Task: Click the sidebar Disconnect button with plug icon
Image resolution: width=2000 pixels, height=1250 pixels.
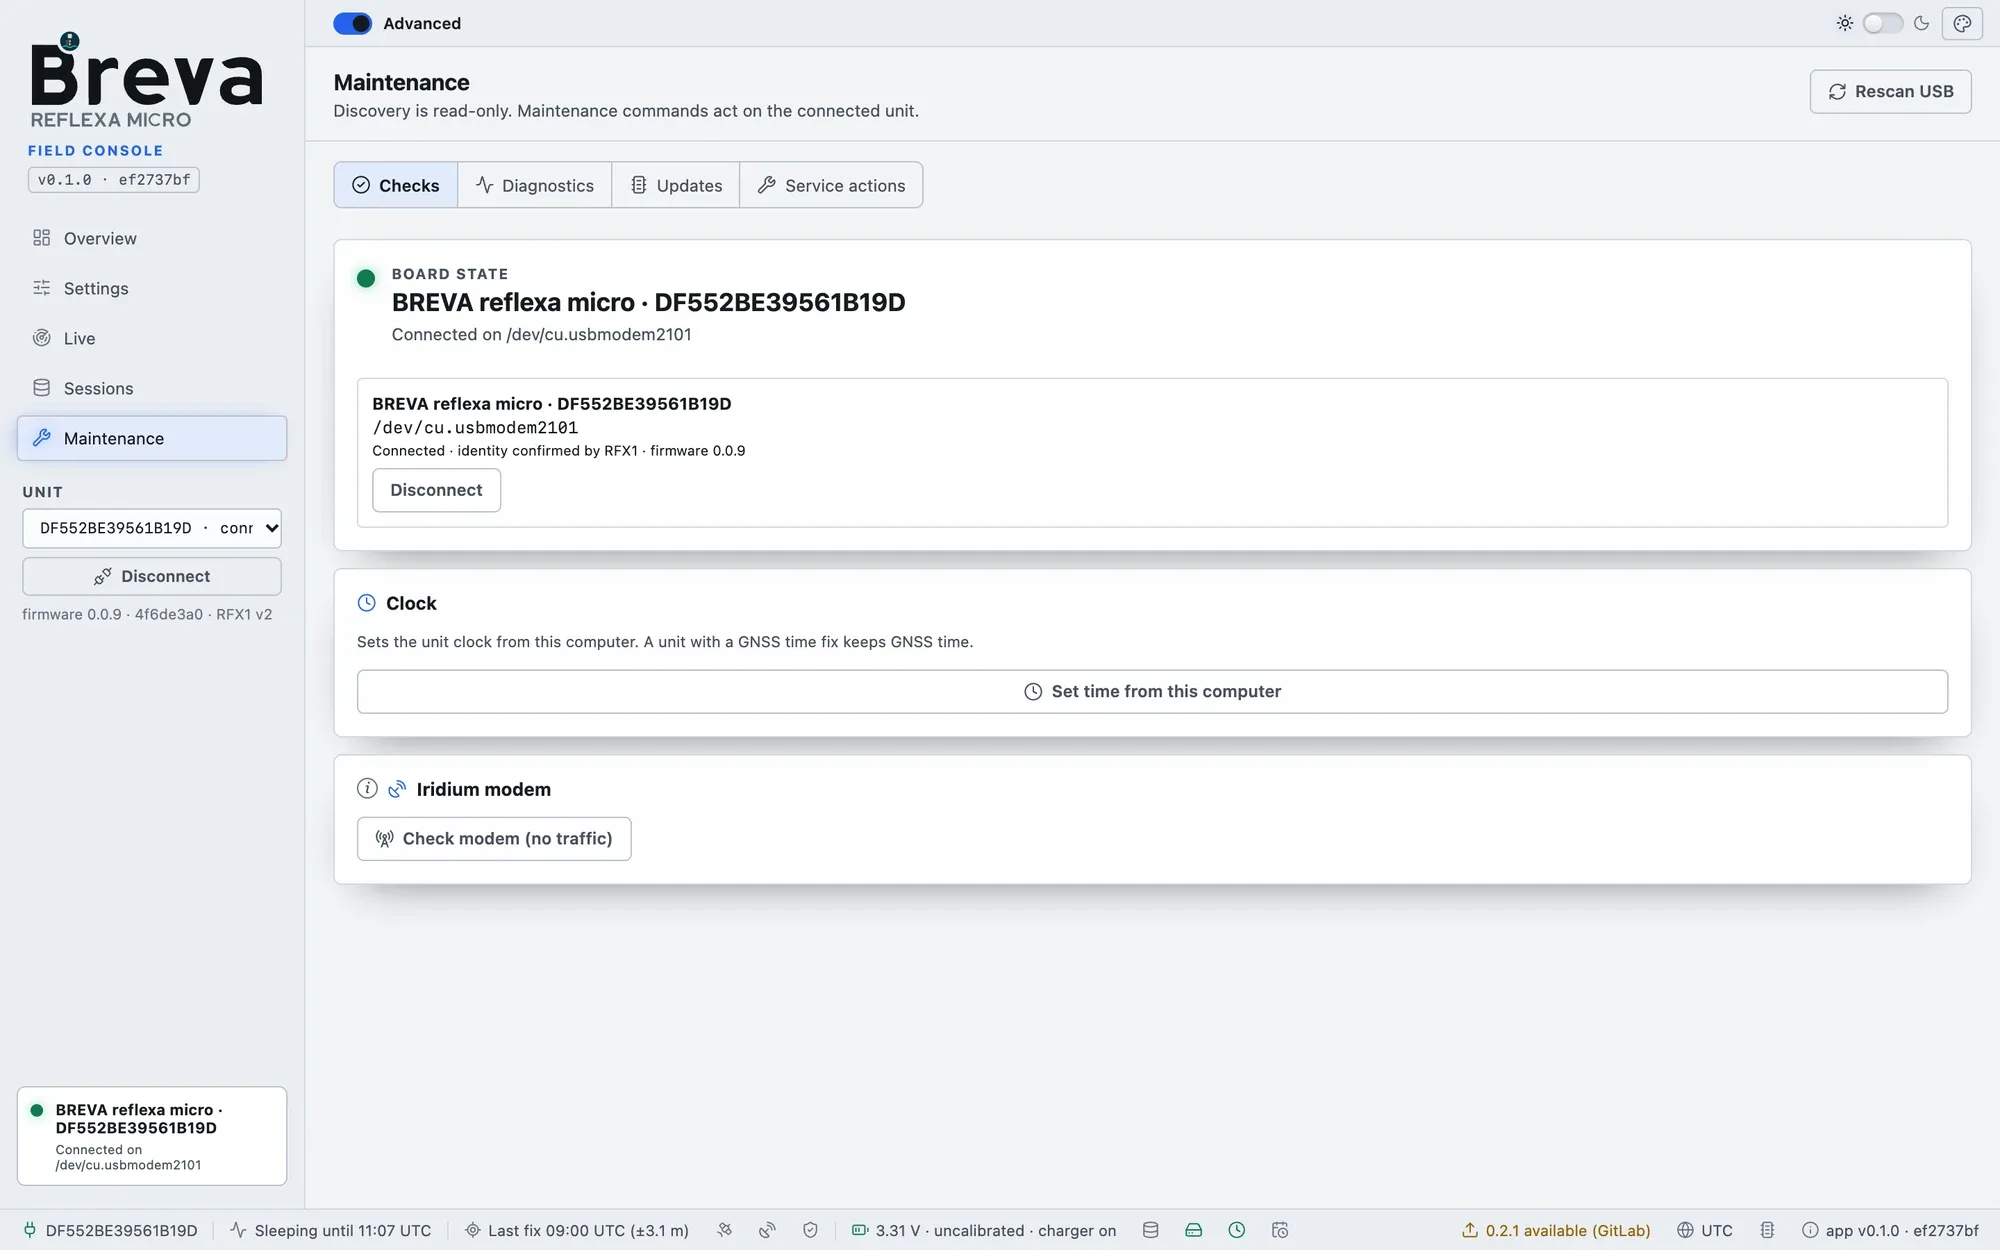Action: click(152, 576)
